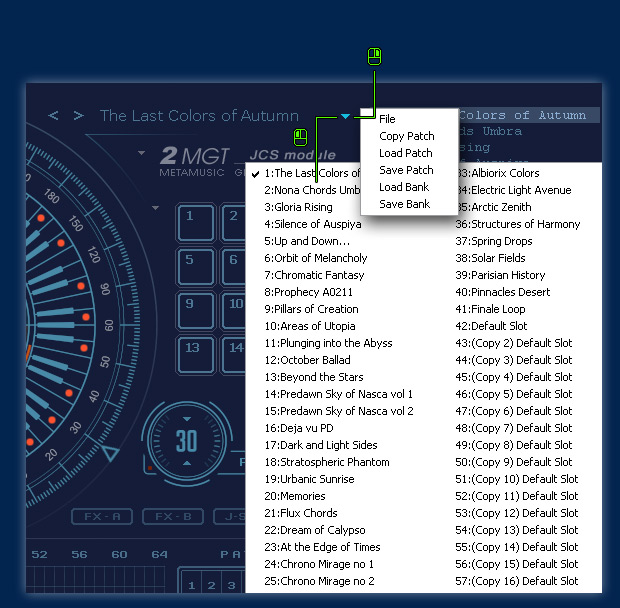The height and width of the screenshot is (608, 620).
Task: Select the preset 12:October Ballad
Action: click(x=307, y=360)
